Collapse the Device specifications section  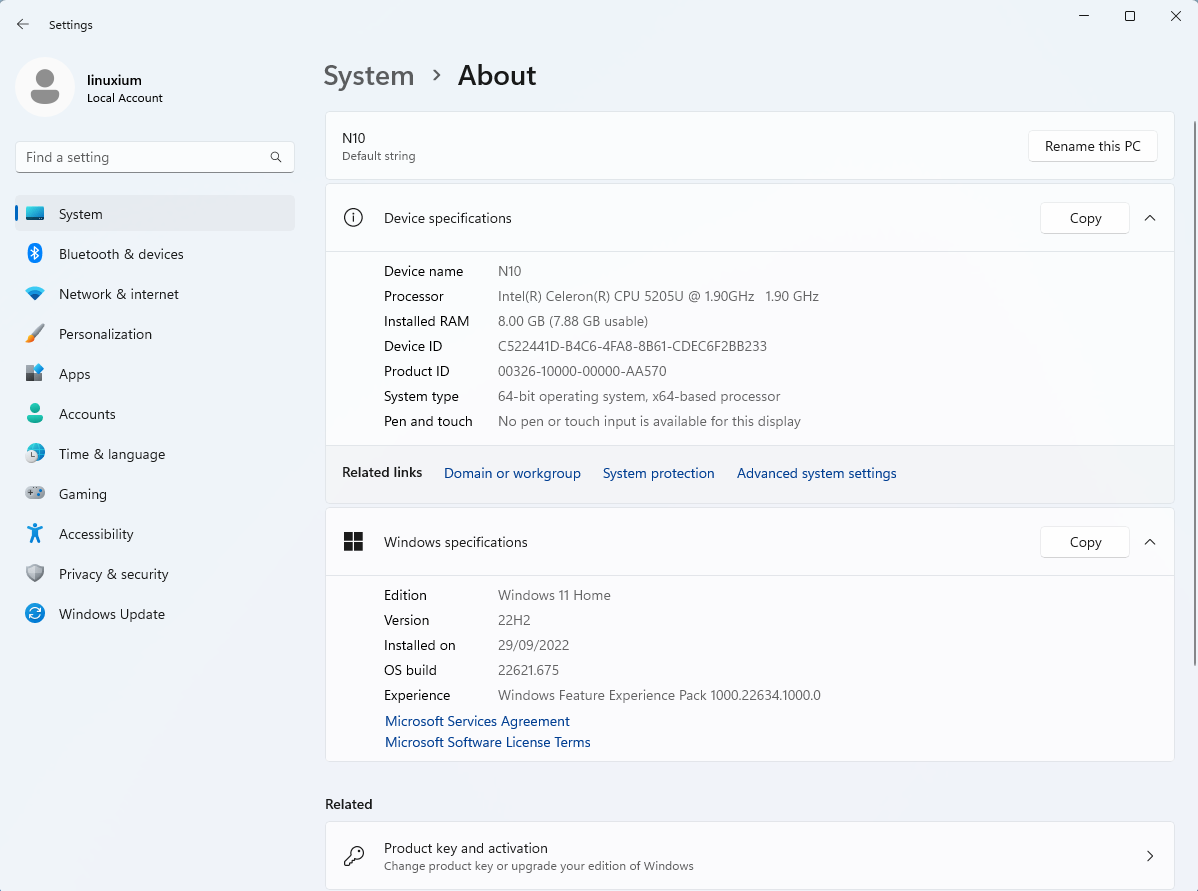coord(1150,218)
